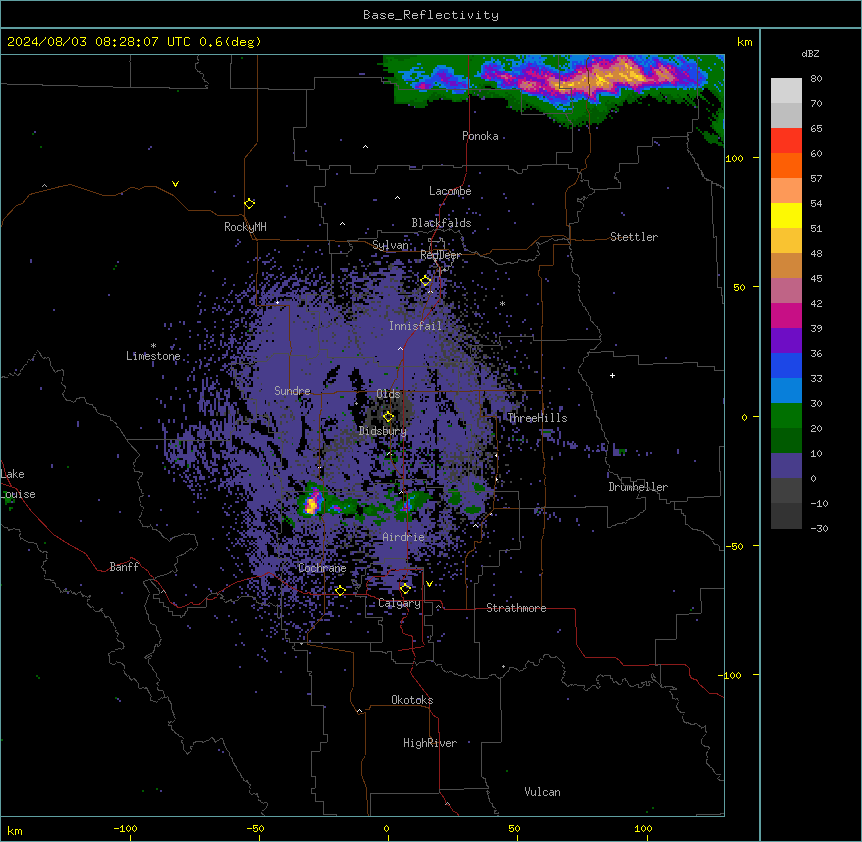Click the Stettler label
This screenshot has width=862, height=842.
pyautogui.click(x=634, y=237)
